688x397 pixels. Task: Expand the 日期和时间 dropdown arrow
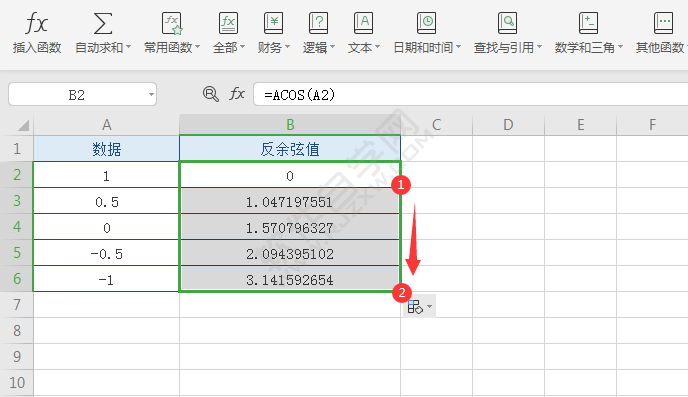click(x=459, y=46)
